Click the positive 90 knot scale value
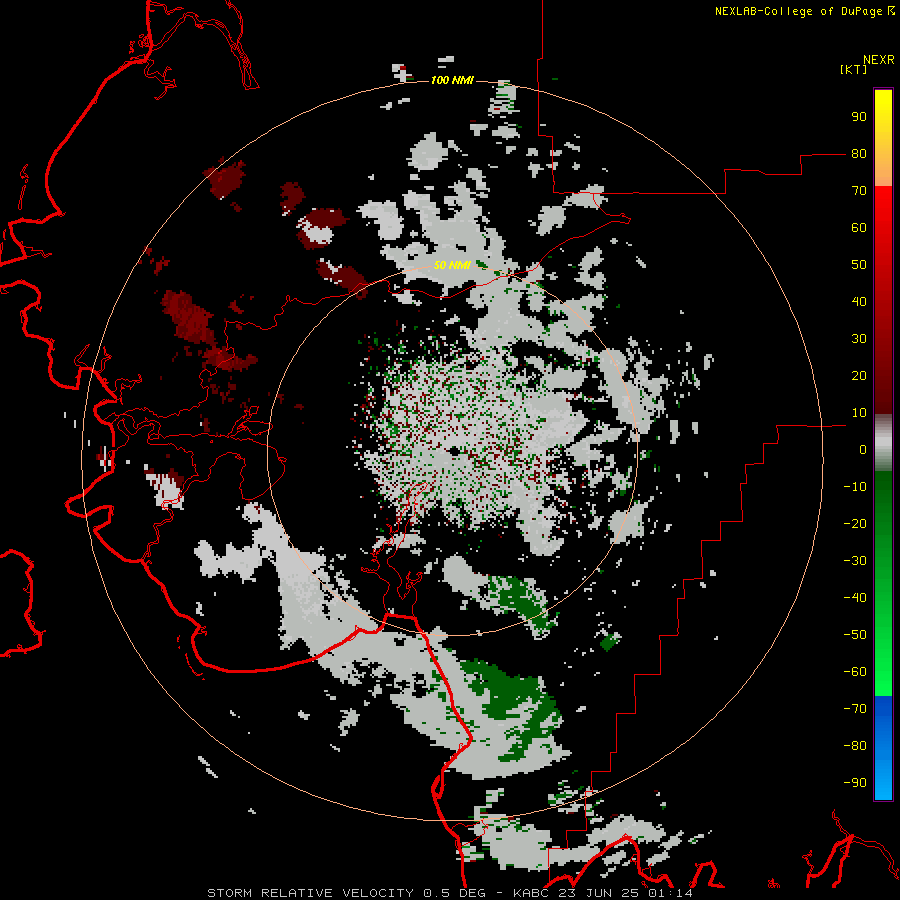 (x=859, y=117)
